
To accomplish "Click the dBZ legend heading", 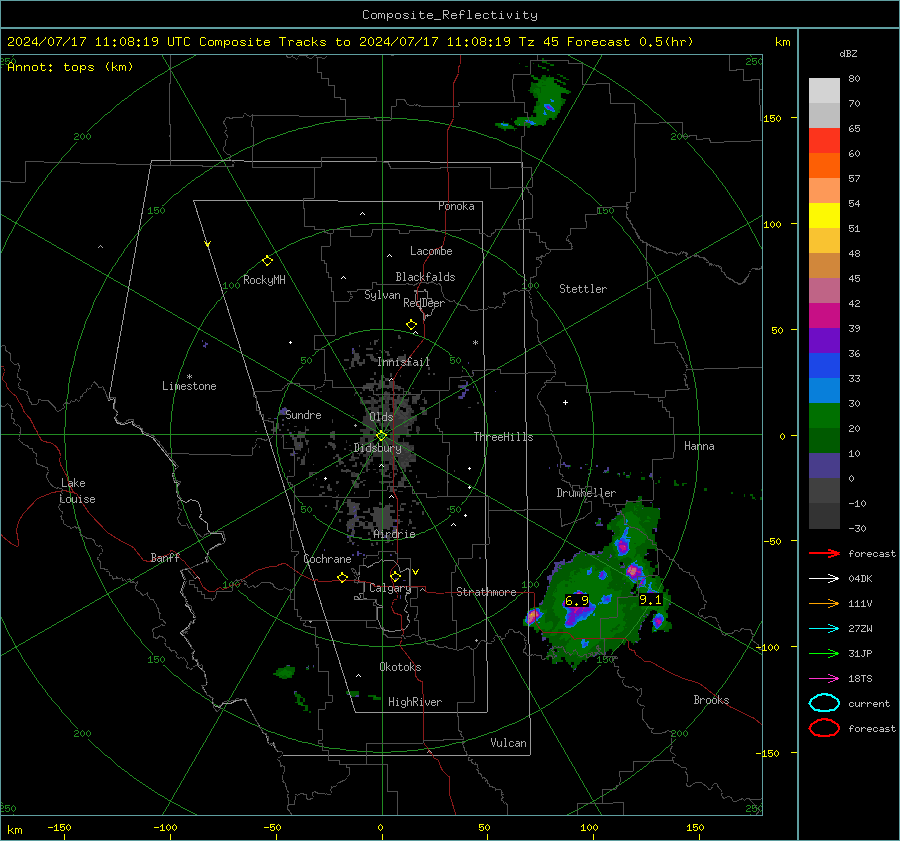I will click(848, 54).
